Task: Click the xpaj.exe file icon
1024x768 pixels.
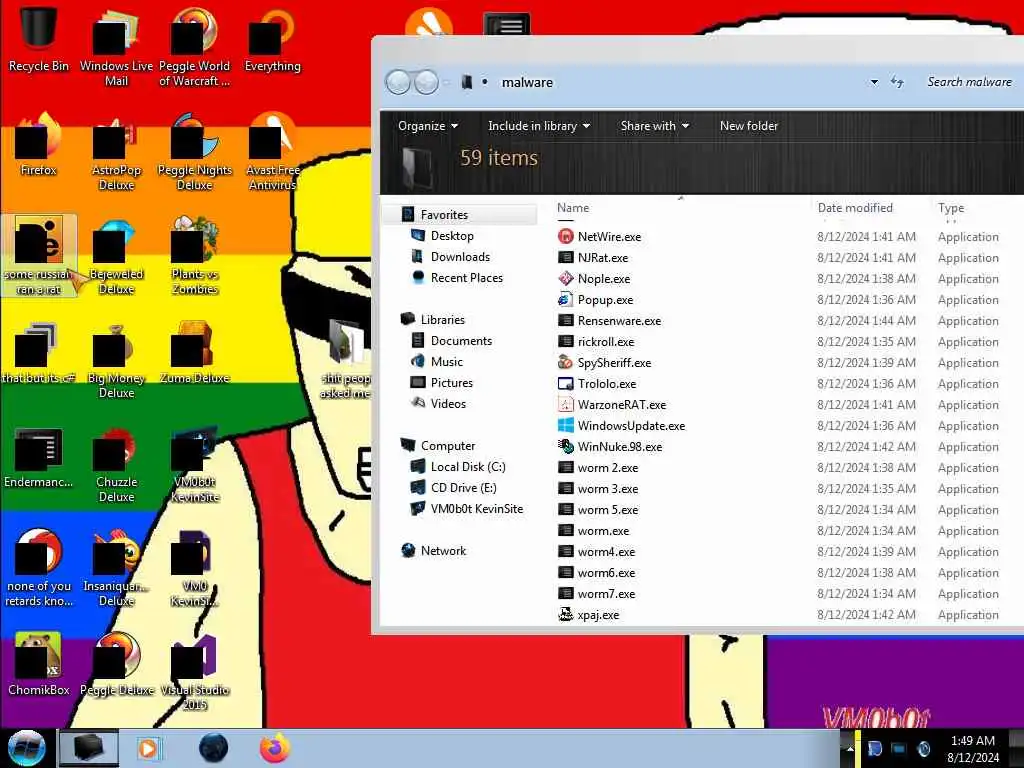Action: (566, 615)
